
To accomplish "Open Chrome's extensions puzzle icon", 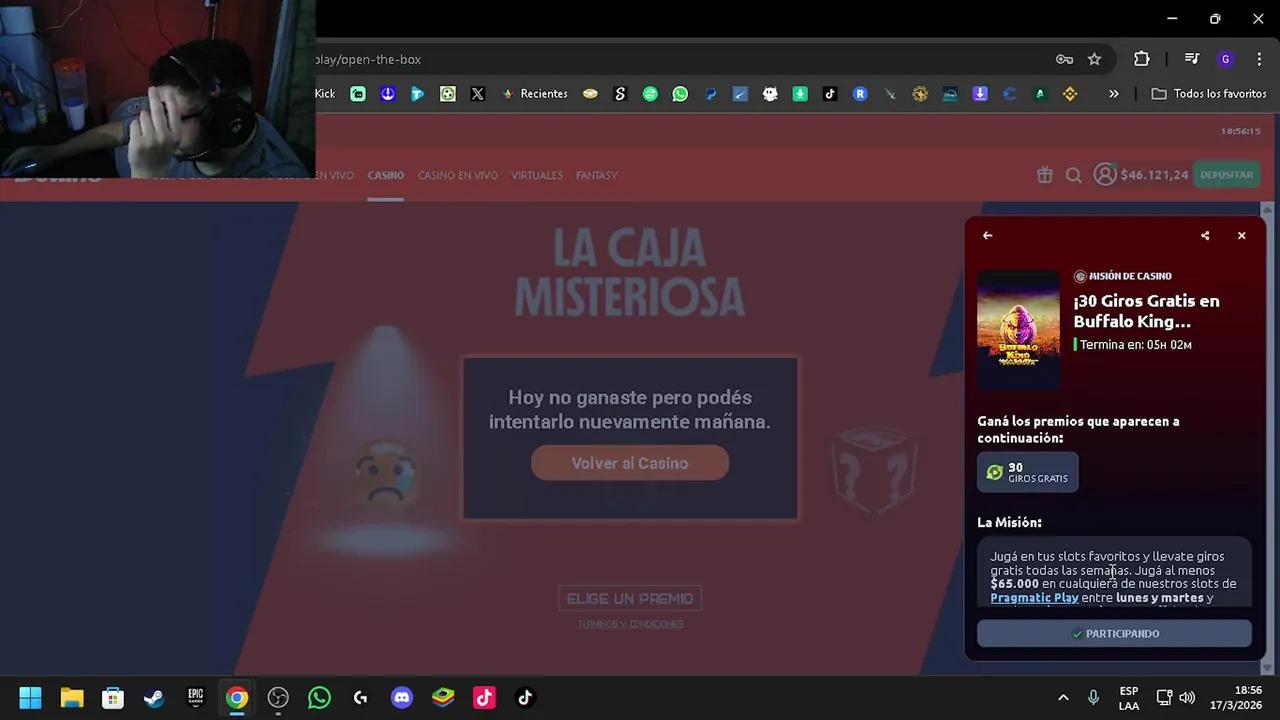I will point(1141,59).
